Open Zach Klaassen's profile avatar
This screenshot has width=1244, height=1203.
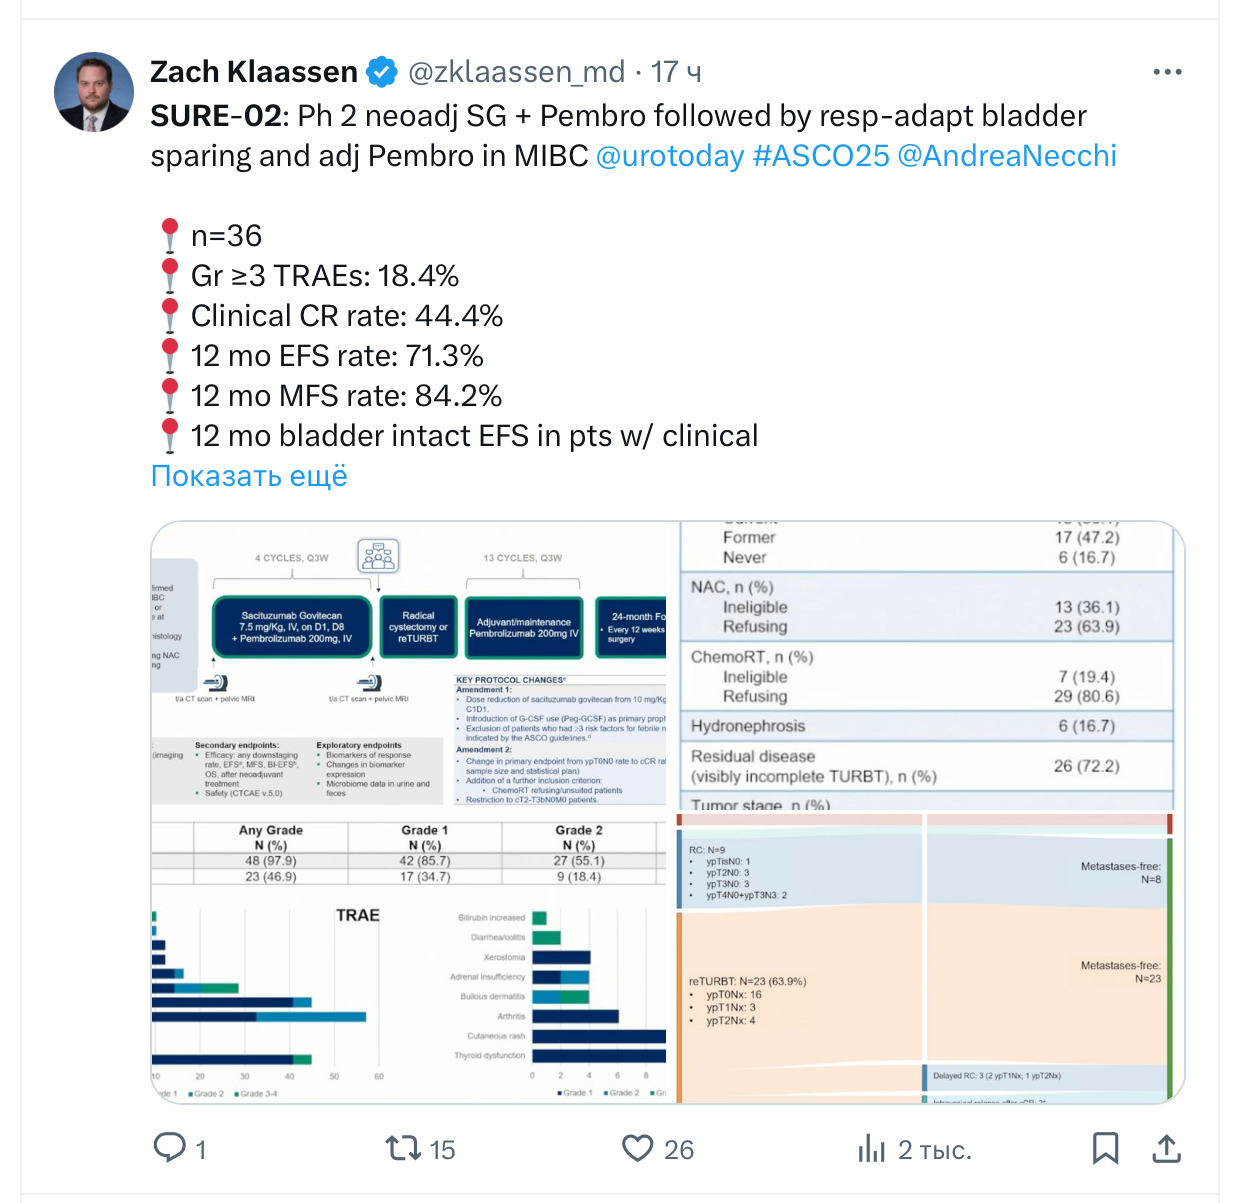pyautogui.click(x=94, y=92)
